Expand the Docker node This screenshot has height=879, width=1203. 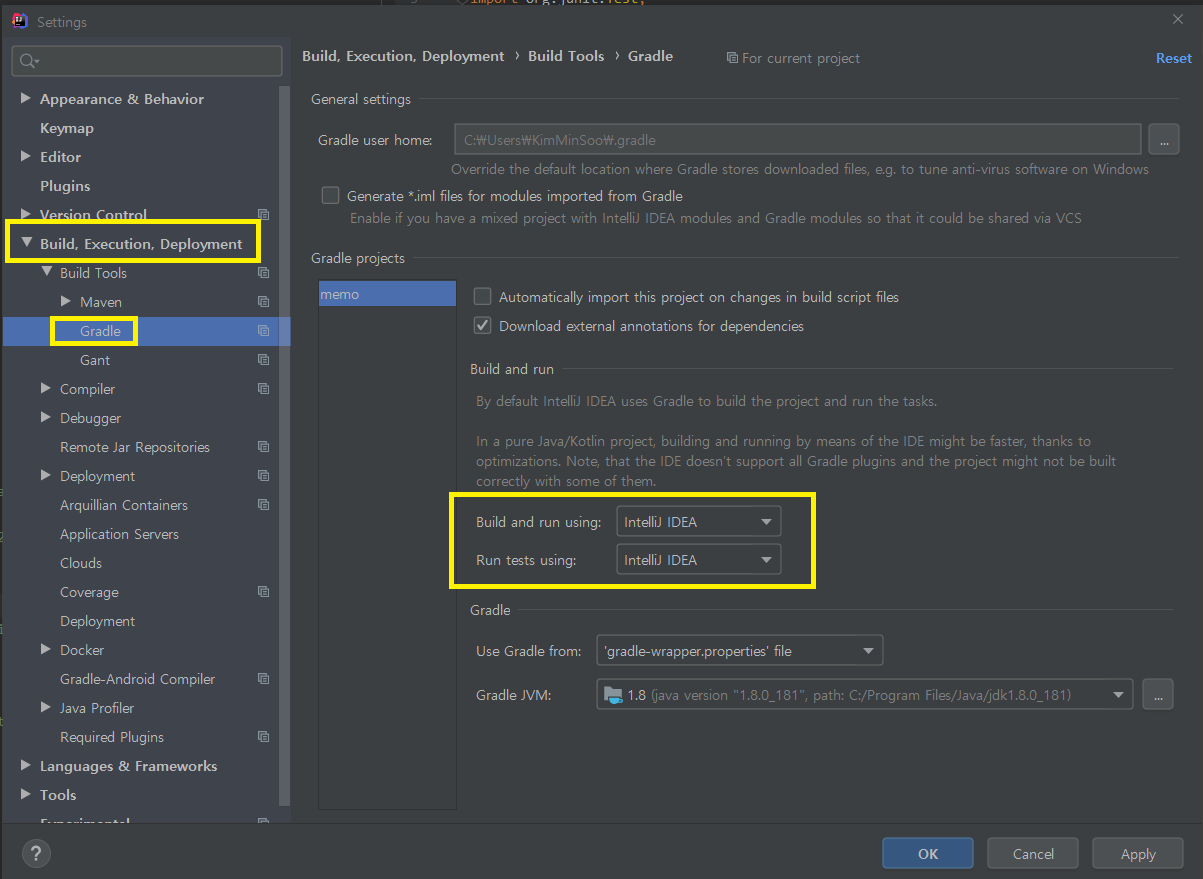pos(46,650)
